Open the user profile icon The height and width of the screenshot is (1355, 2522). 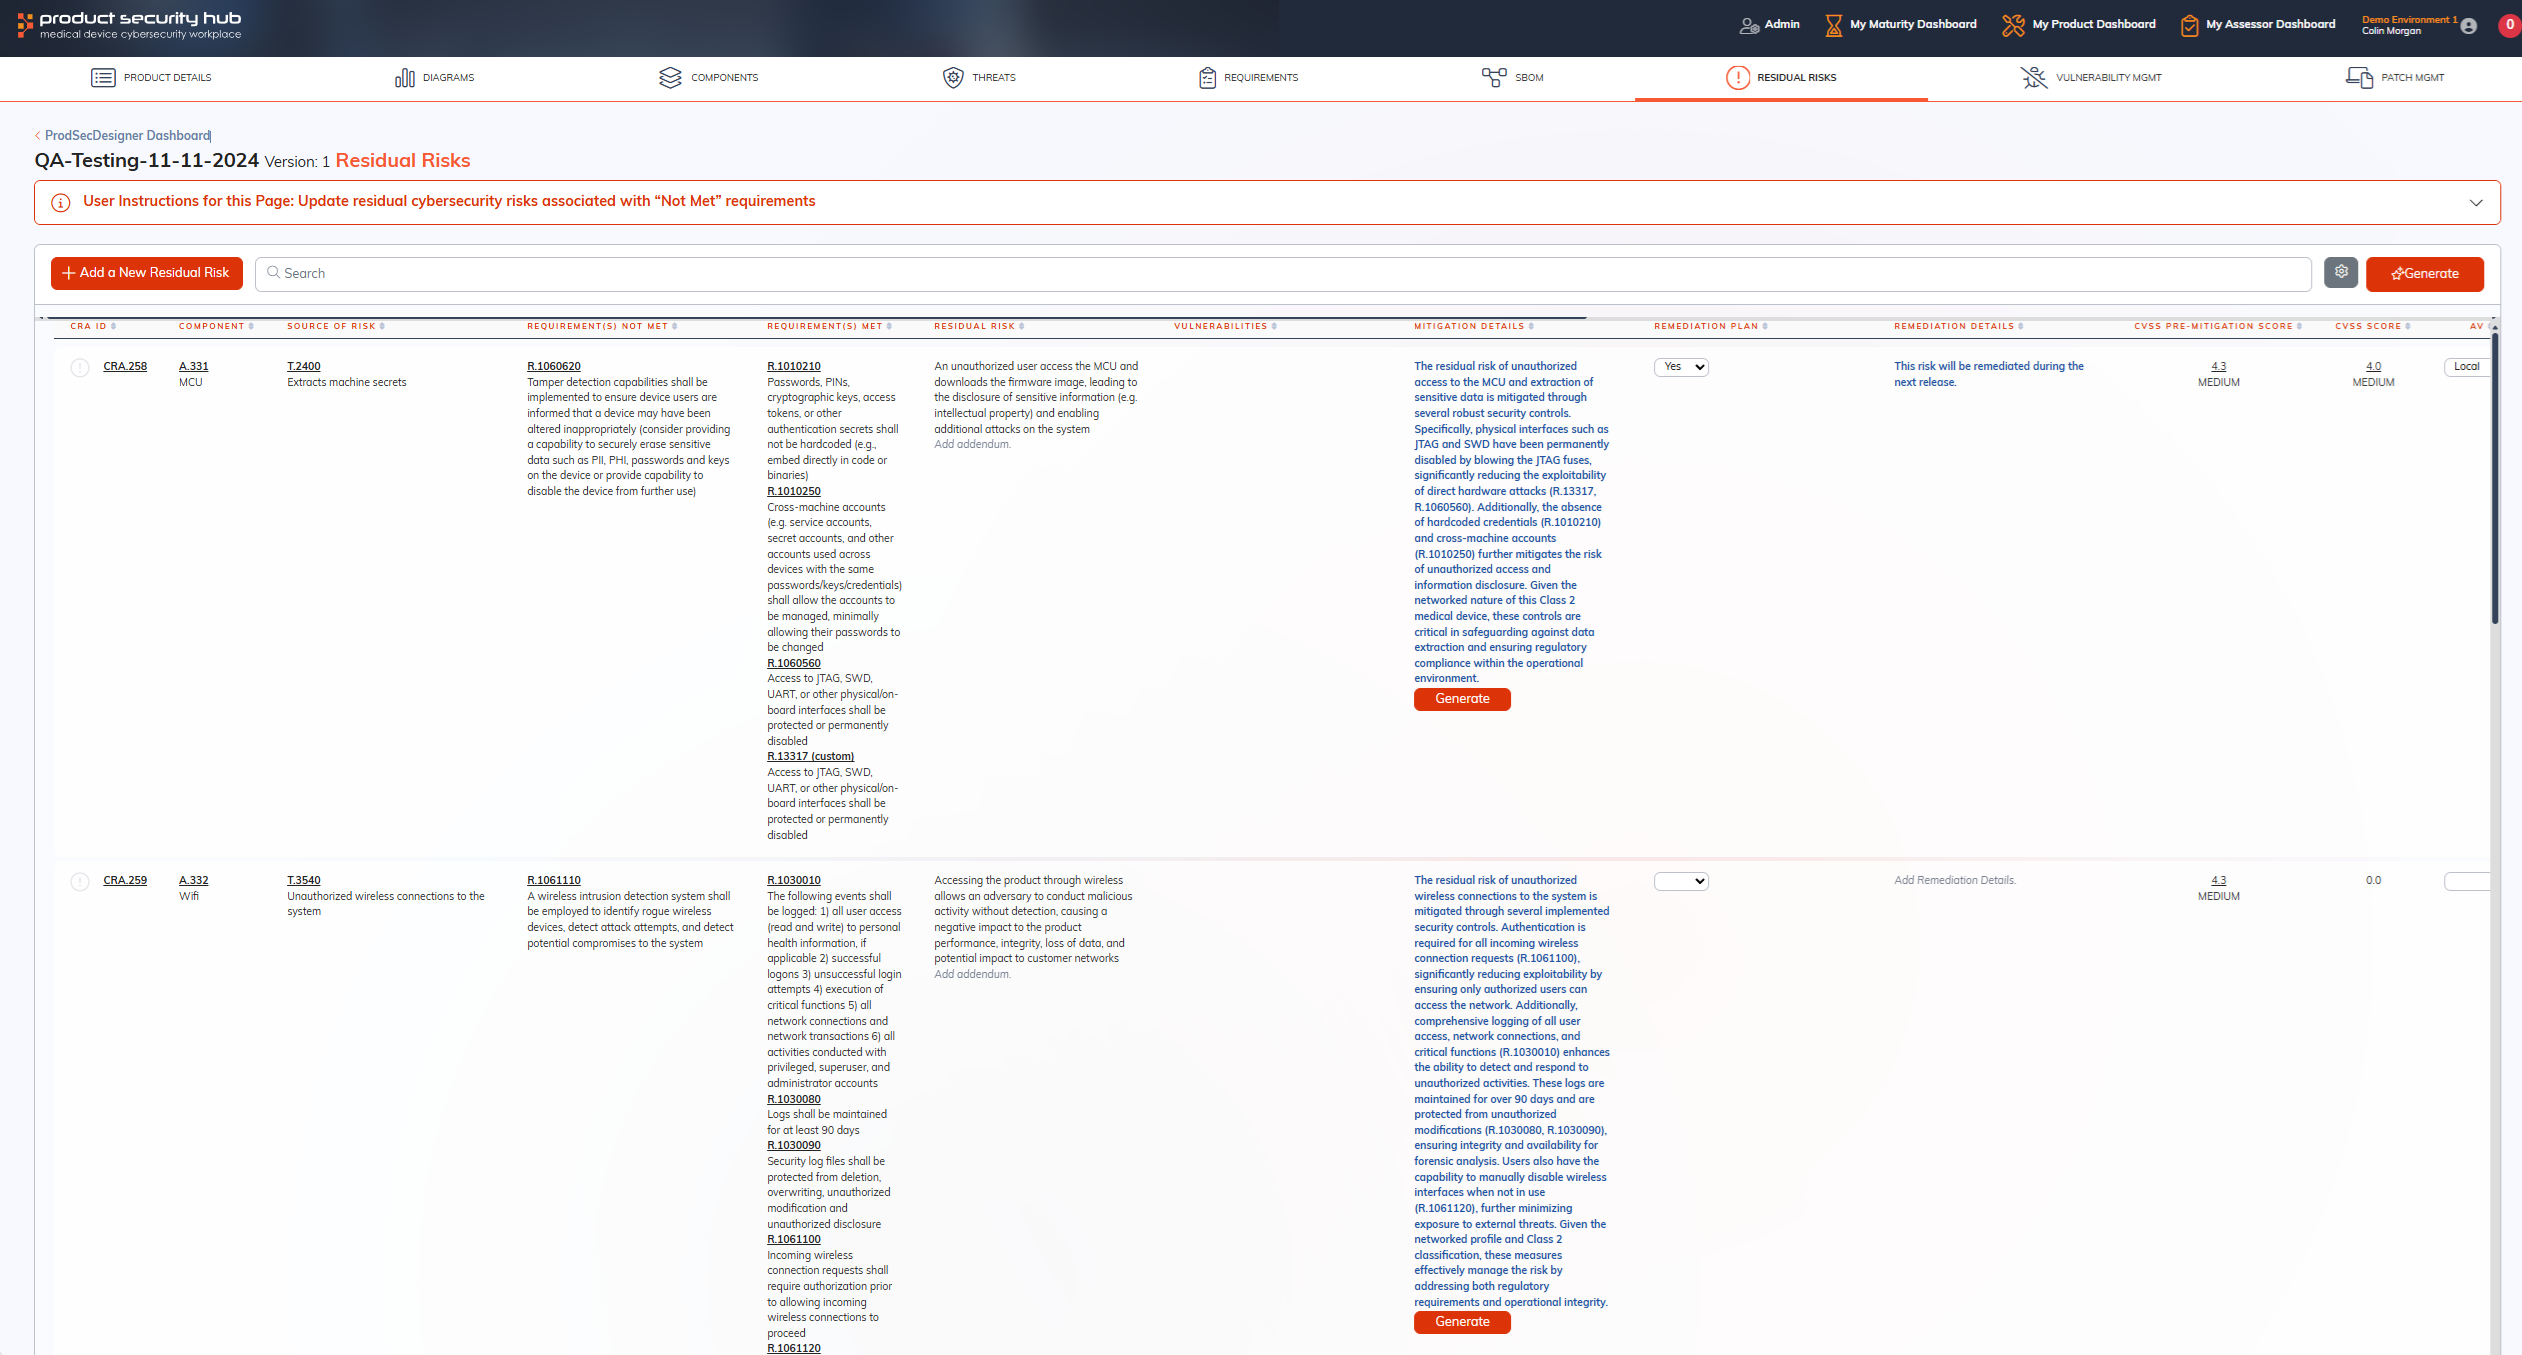[x=2469, y=26]
